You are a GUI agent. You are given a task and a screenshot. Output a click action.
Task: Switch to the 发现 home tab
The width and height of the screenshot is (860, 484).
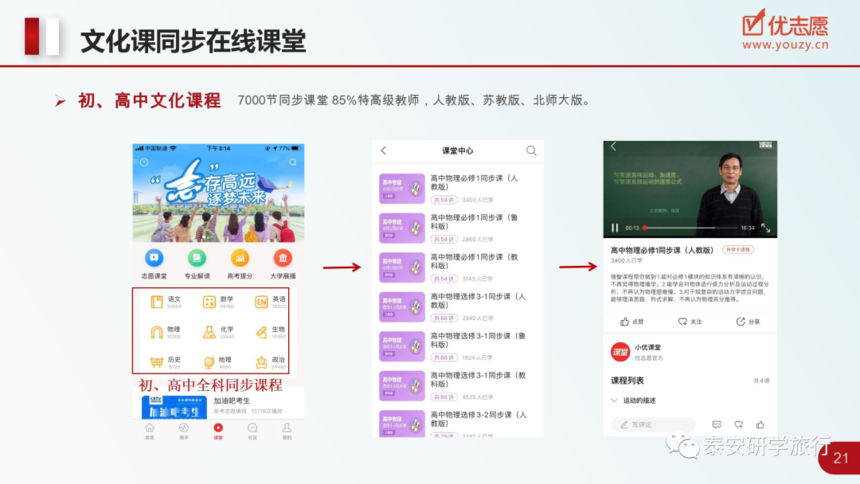149,431
